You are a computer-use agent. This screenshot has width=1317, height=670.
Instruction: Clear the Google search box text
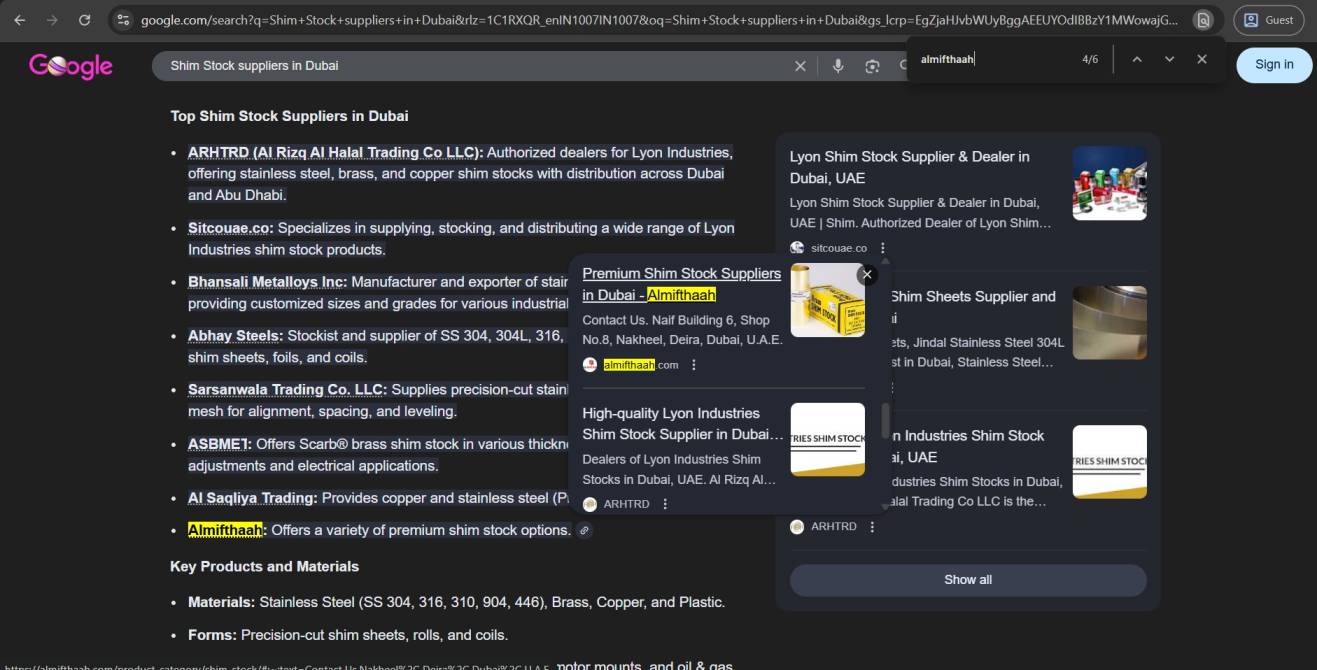(x=800, y=66)
